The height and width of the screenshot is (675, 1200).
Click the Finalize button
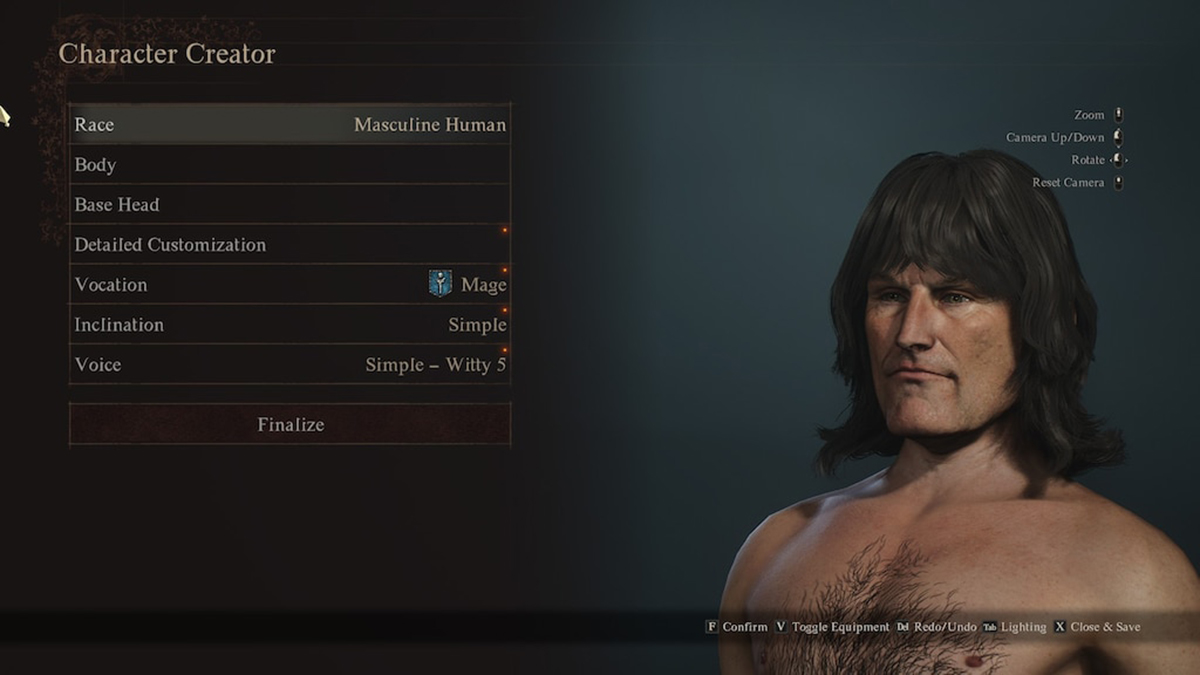(x=290, y=424)
